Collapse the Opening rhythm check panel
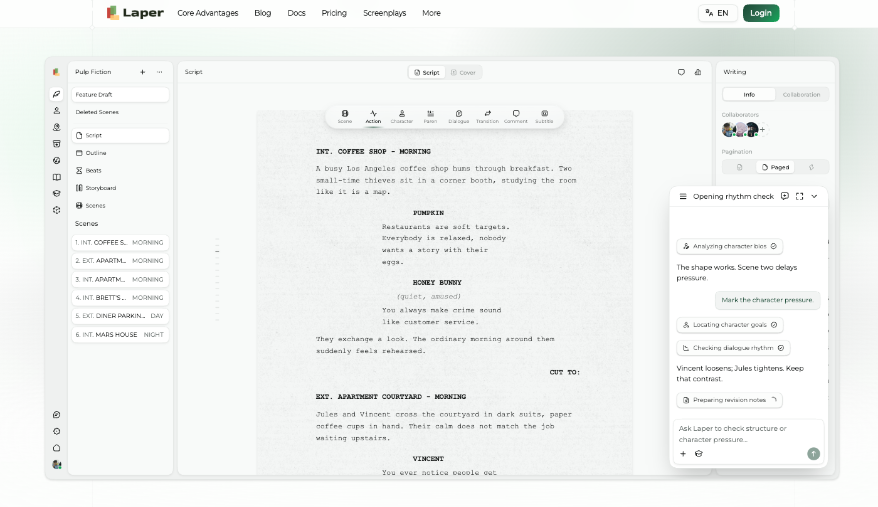The height and width of the screenshot is (507, 878). point(814,196)
